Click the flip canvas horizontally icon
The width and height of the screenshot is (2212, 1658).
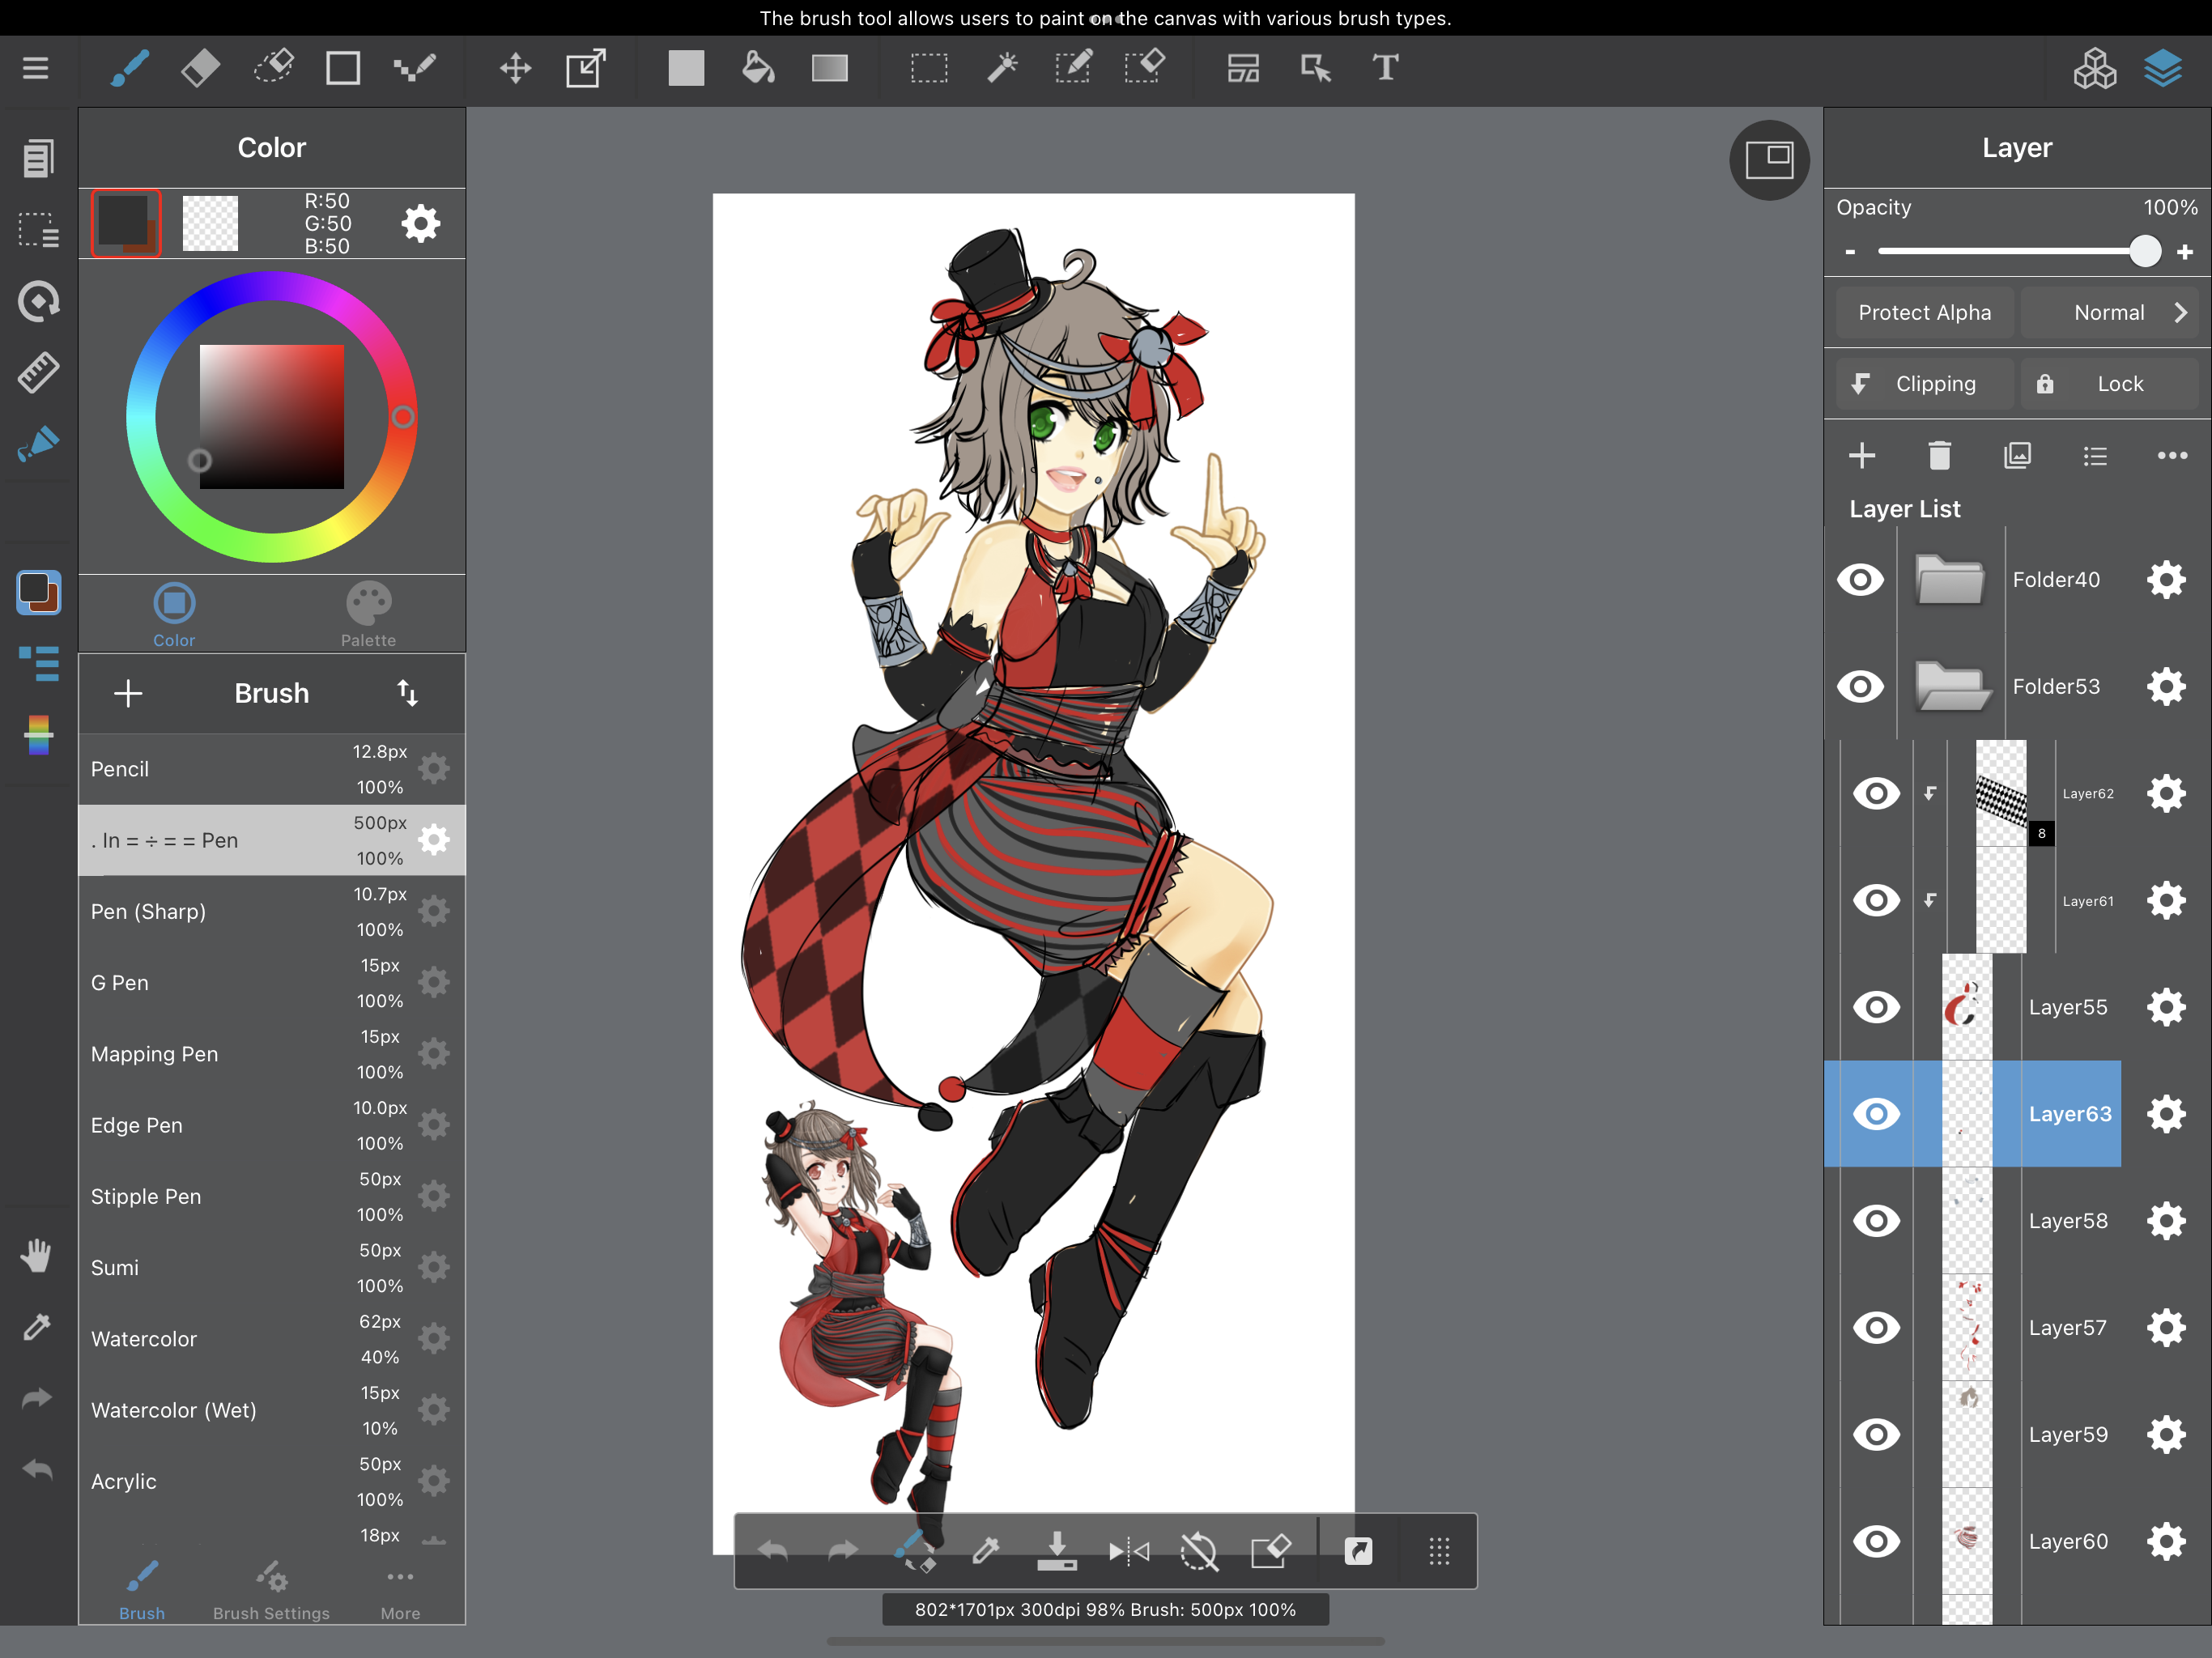click(x=1128, y=1551)
